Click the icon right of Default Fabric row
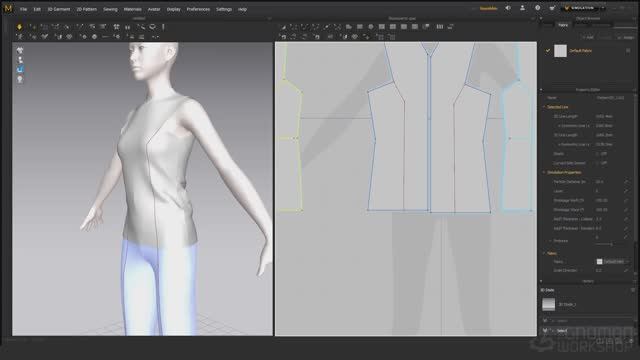The width and height of the screenshot is (640, 360). click(628, 51)
